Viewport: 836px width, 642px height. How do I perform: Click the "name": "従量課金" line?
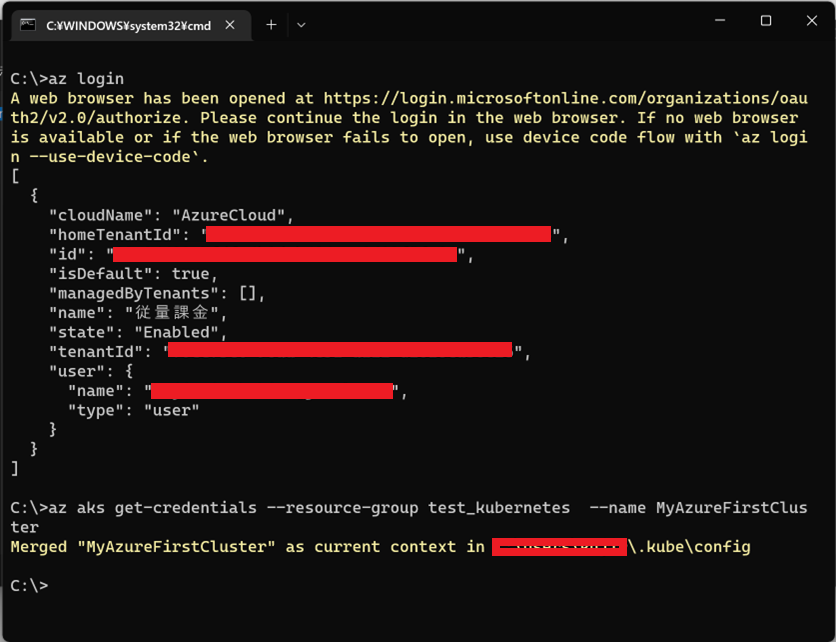[138, 312]
